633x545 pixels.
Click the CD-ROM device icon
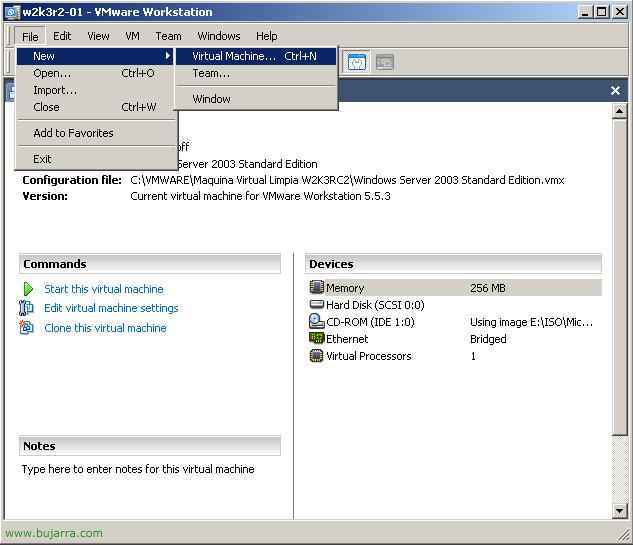pos(316,321)
